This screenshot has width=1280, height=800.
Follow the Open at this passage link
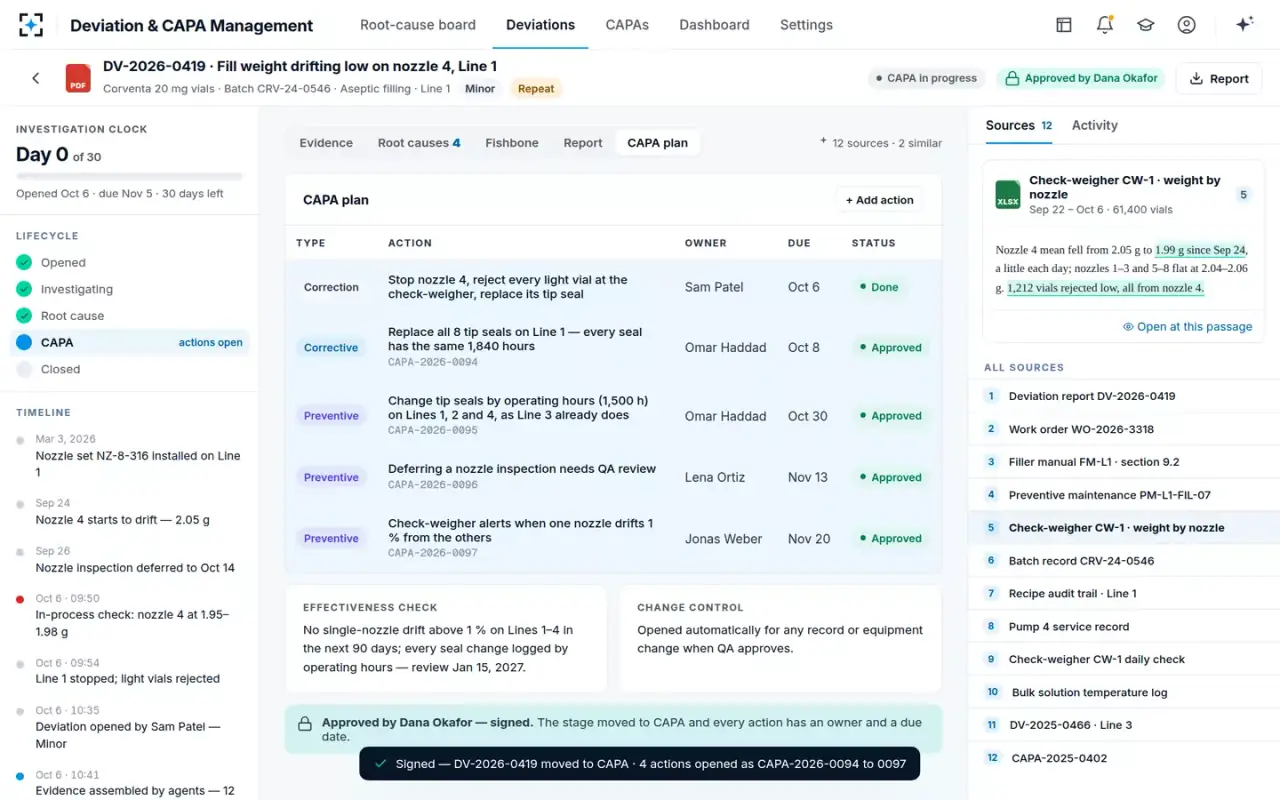pos(1187,327)
